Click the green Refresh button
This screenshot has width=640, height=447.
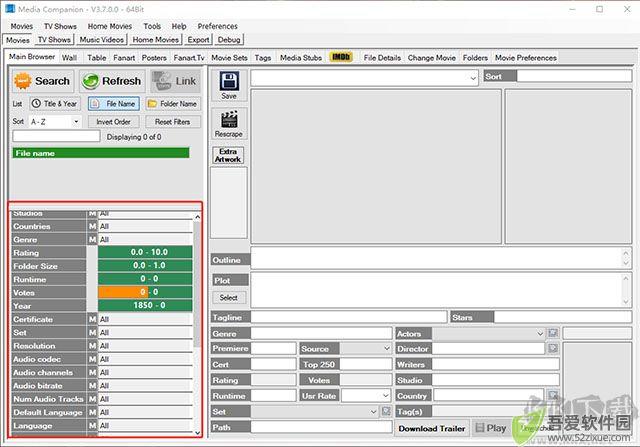coord(112,81)
